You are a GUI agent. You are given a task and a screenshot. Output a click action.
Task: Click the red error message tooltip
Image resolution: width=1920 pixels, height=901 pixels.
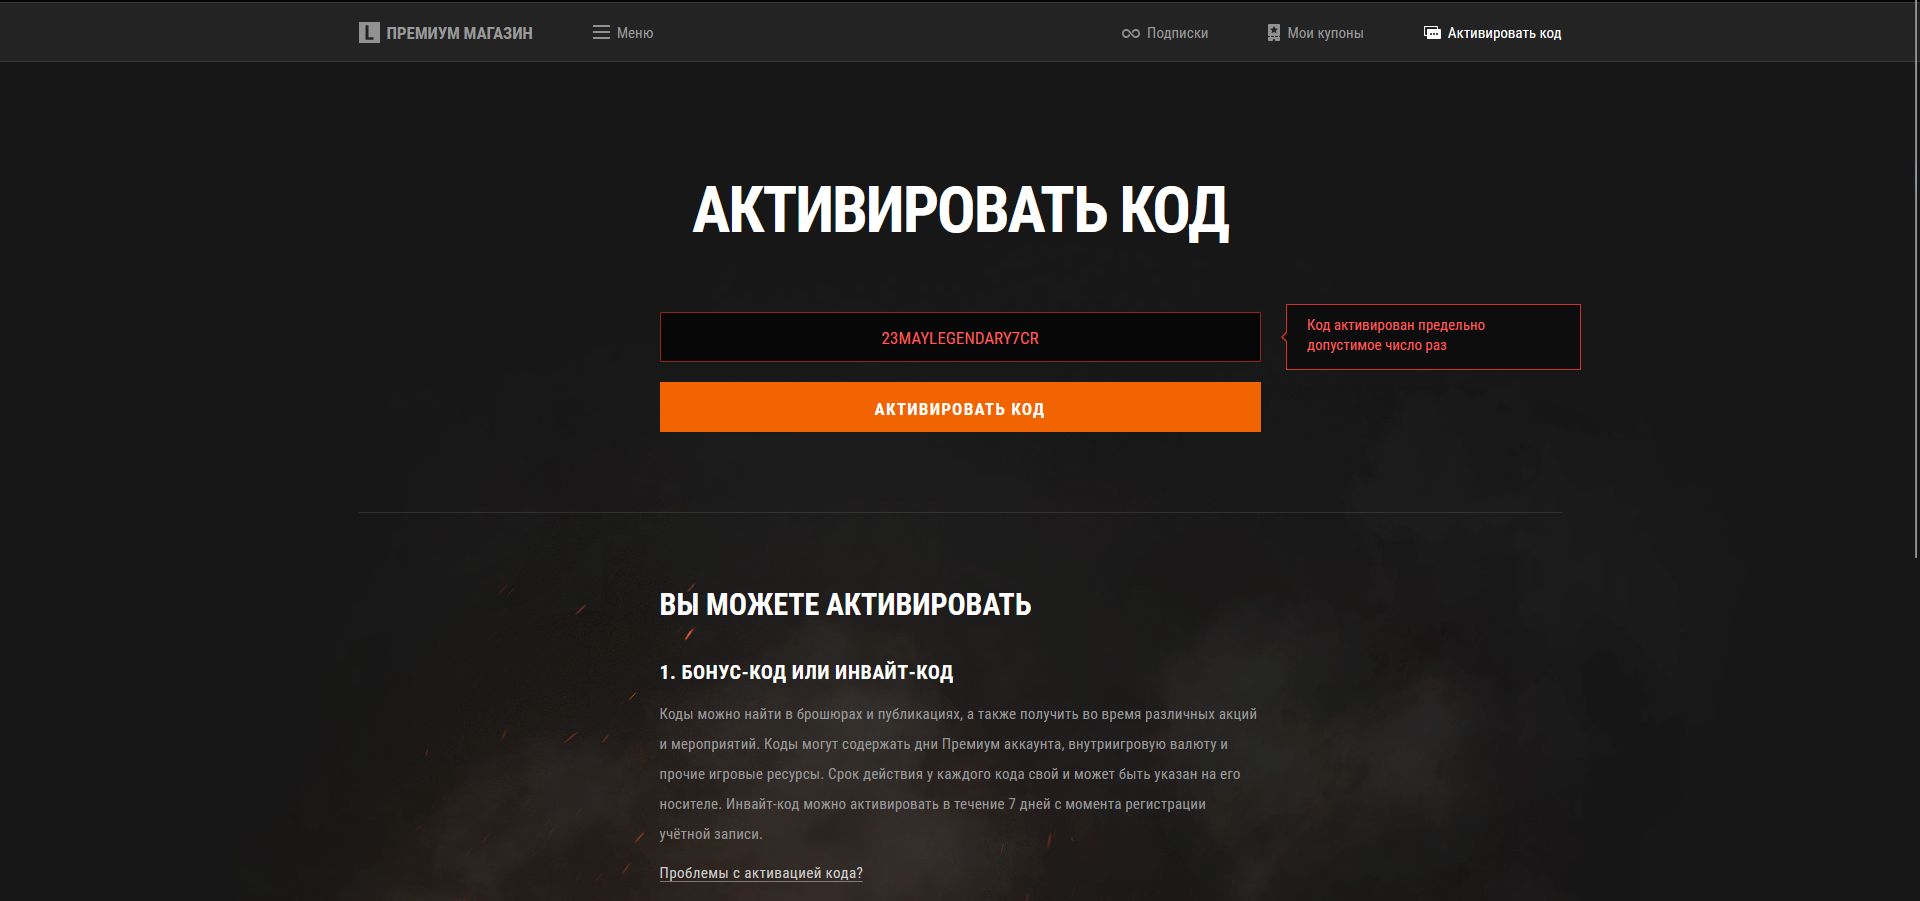click(x=1433, y=337)
